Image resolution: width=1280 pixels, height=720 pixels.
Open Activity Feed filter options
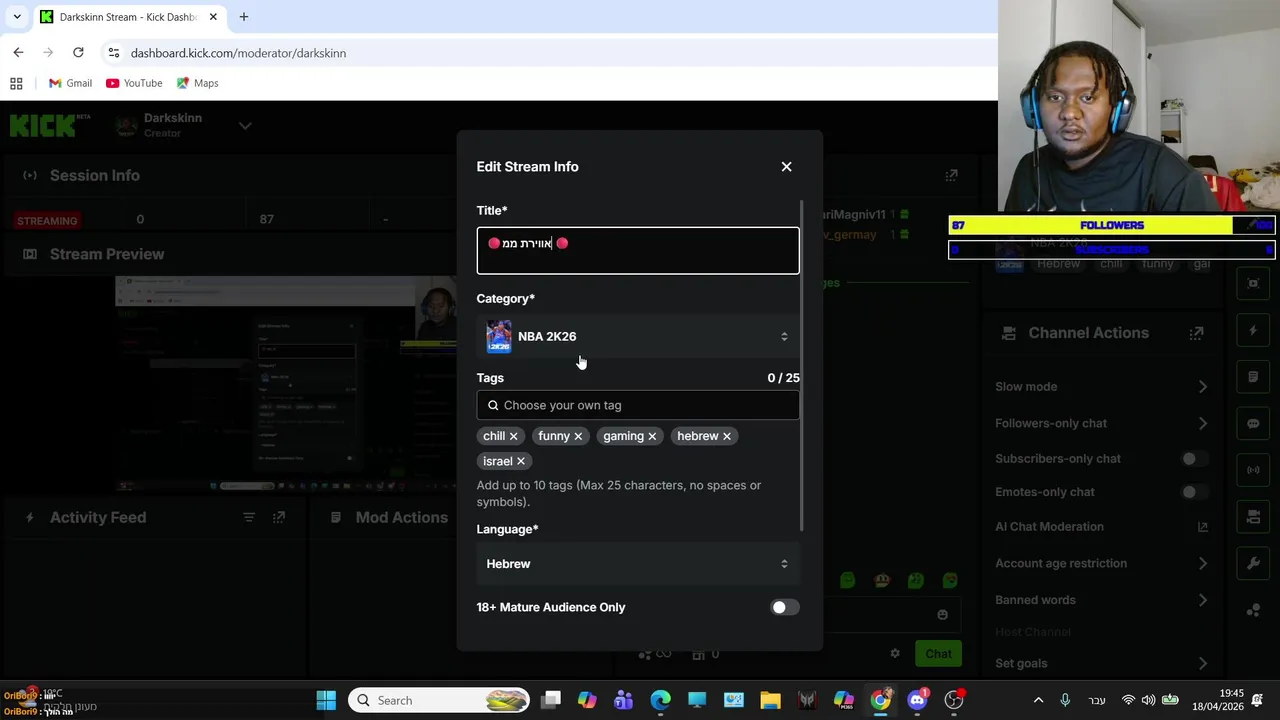click(249, 517)
